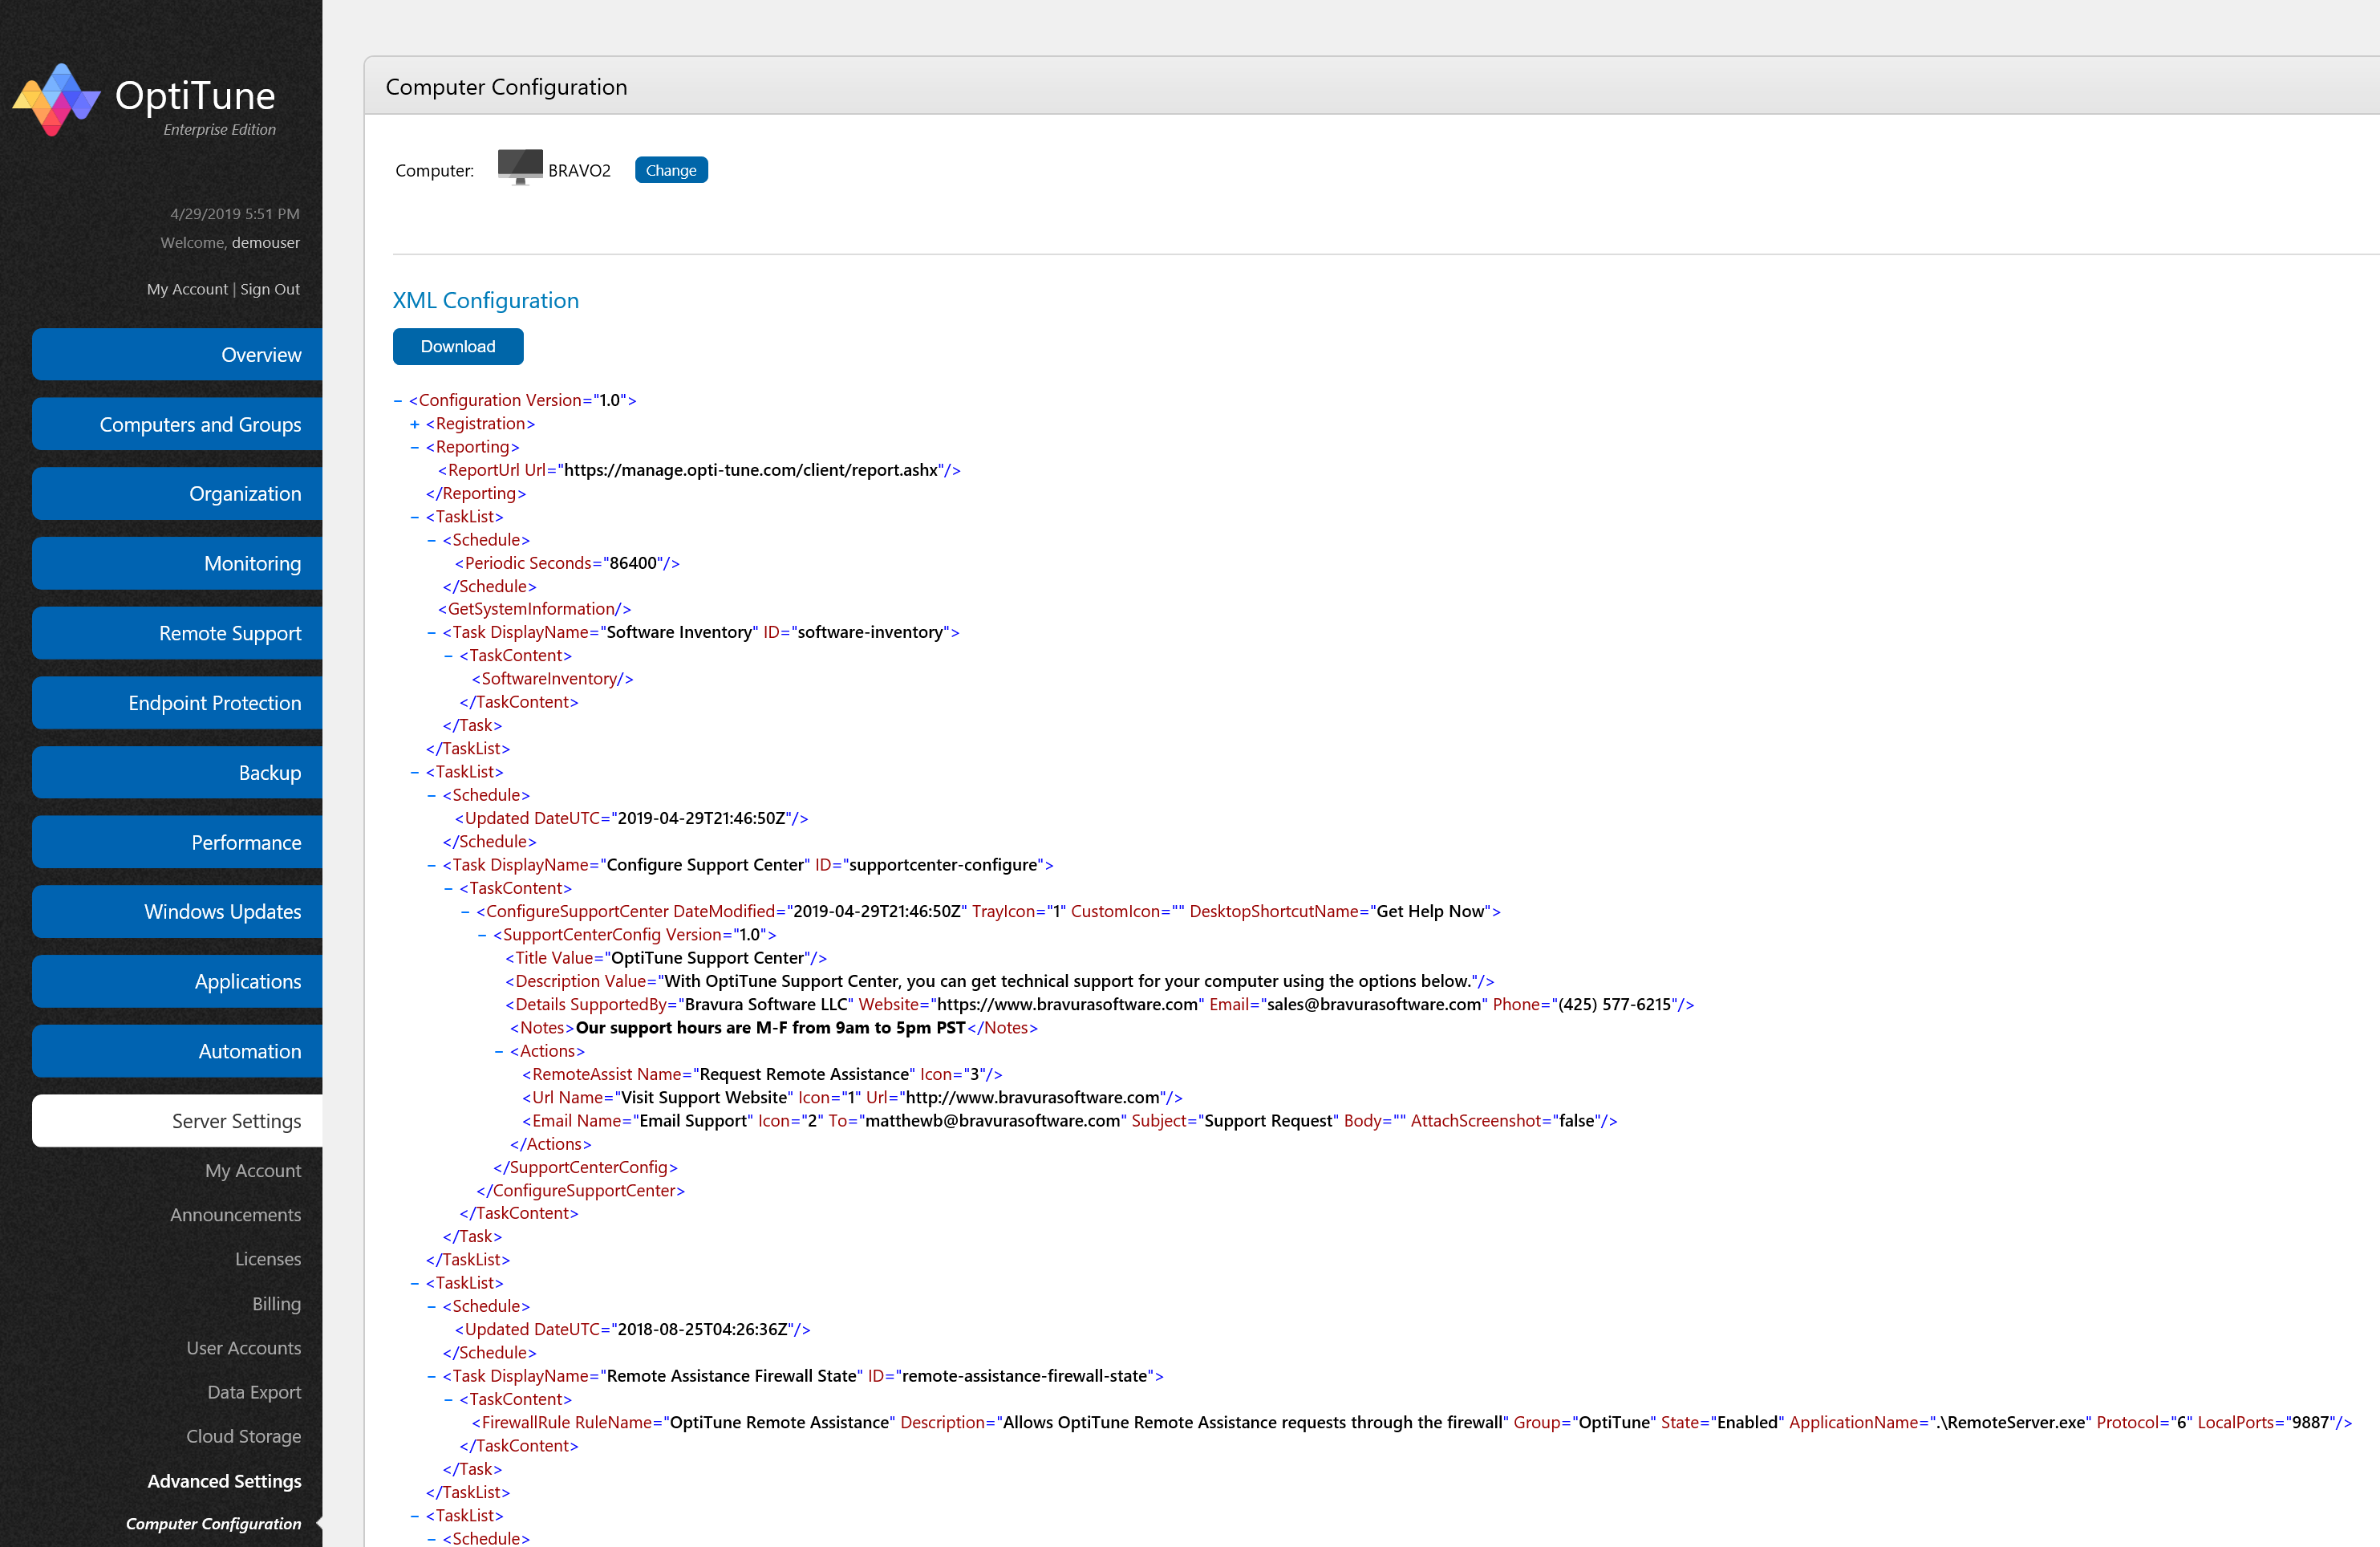The height and width of the screenshot is (1547, 2380).
Task: Open the User Accounts submenu item
Action: pos(243,1348)
